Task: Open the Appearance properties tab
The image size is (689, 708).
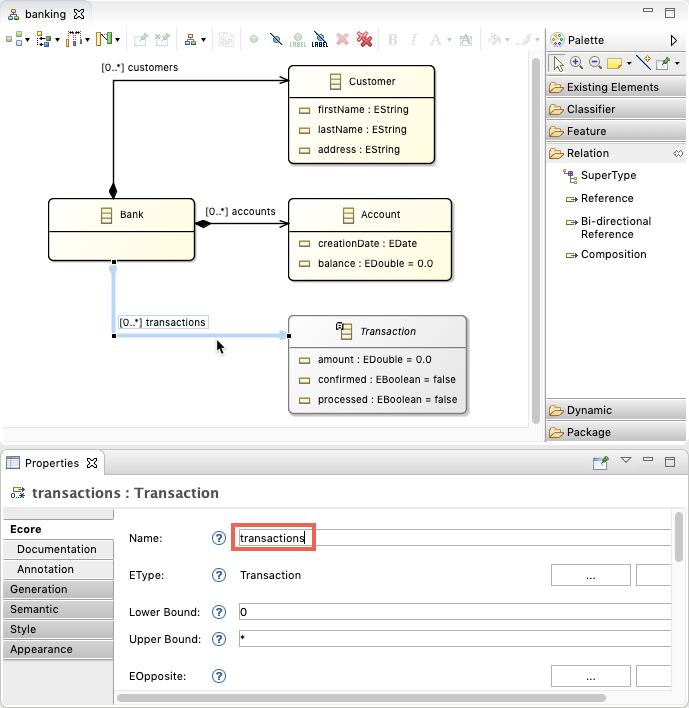Action: [x=58, y=649]
